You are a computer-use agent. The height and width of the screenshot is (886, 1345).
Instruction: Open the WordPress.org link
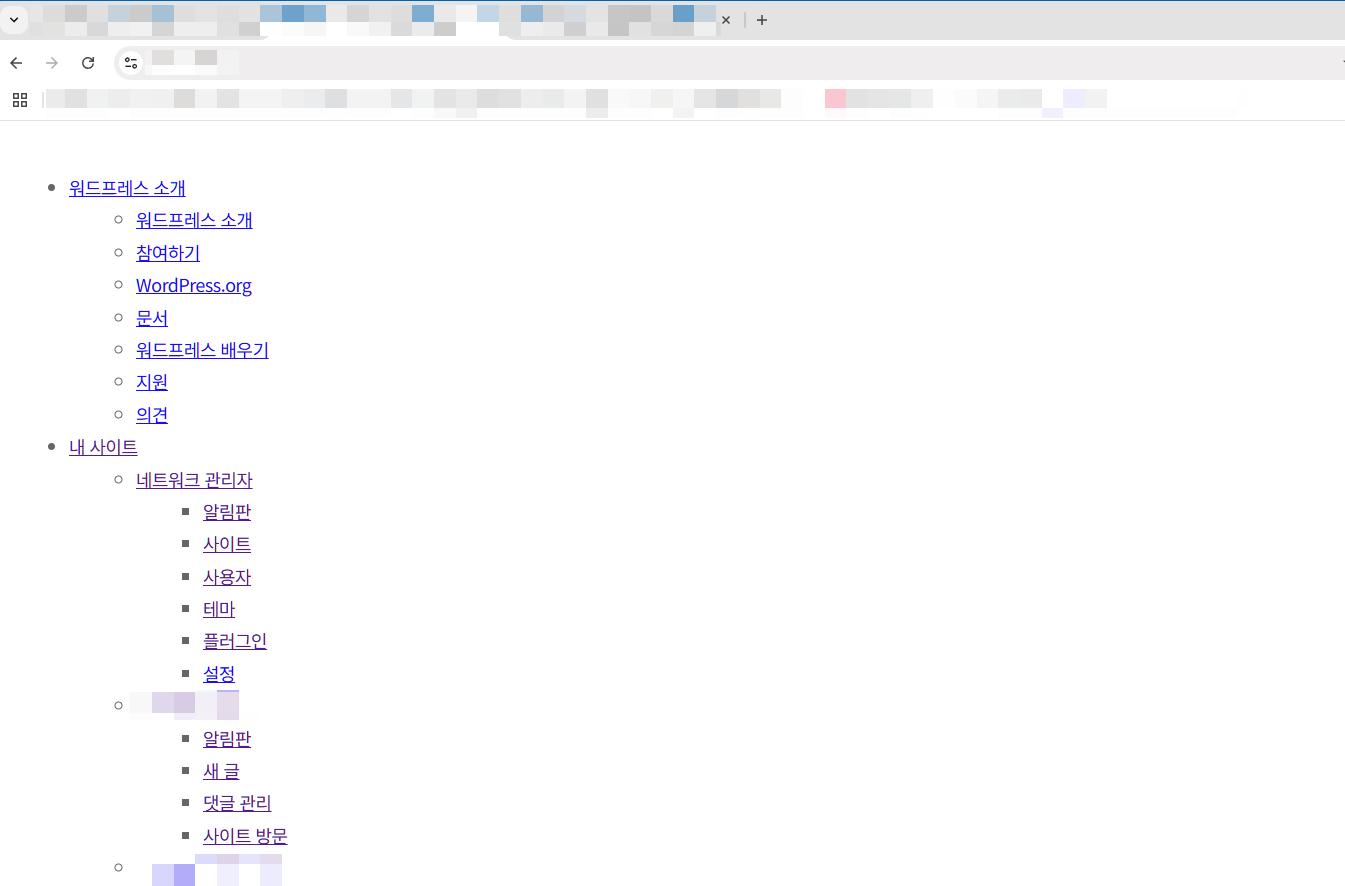(193, 285)
